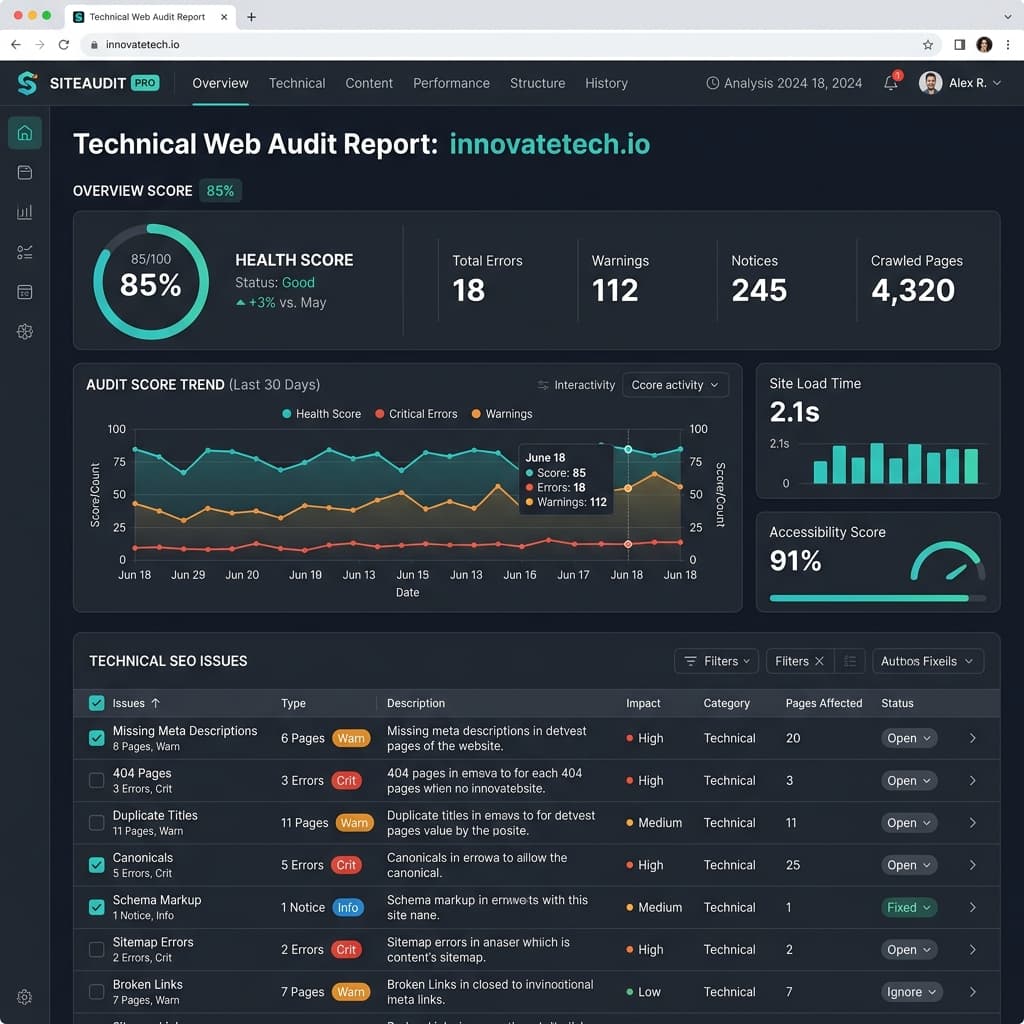Click the PRO badge

coord(145,83)
